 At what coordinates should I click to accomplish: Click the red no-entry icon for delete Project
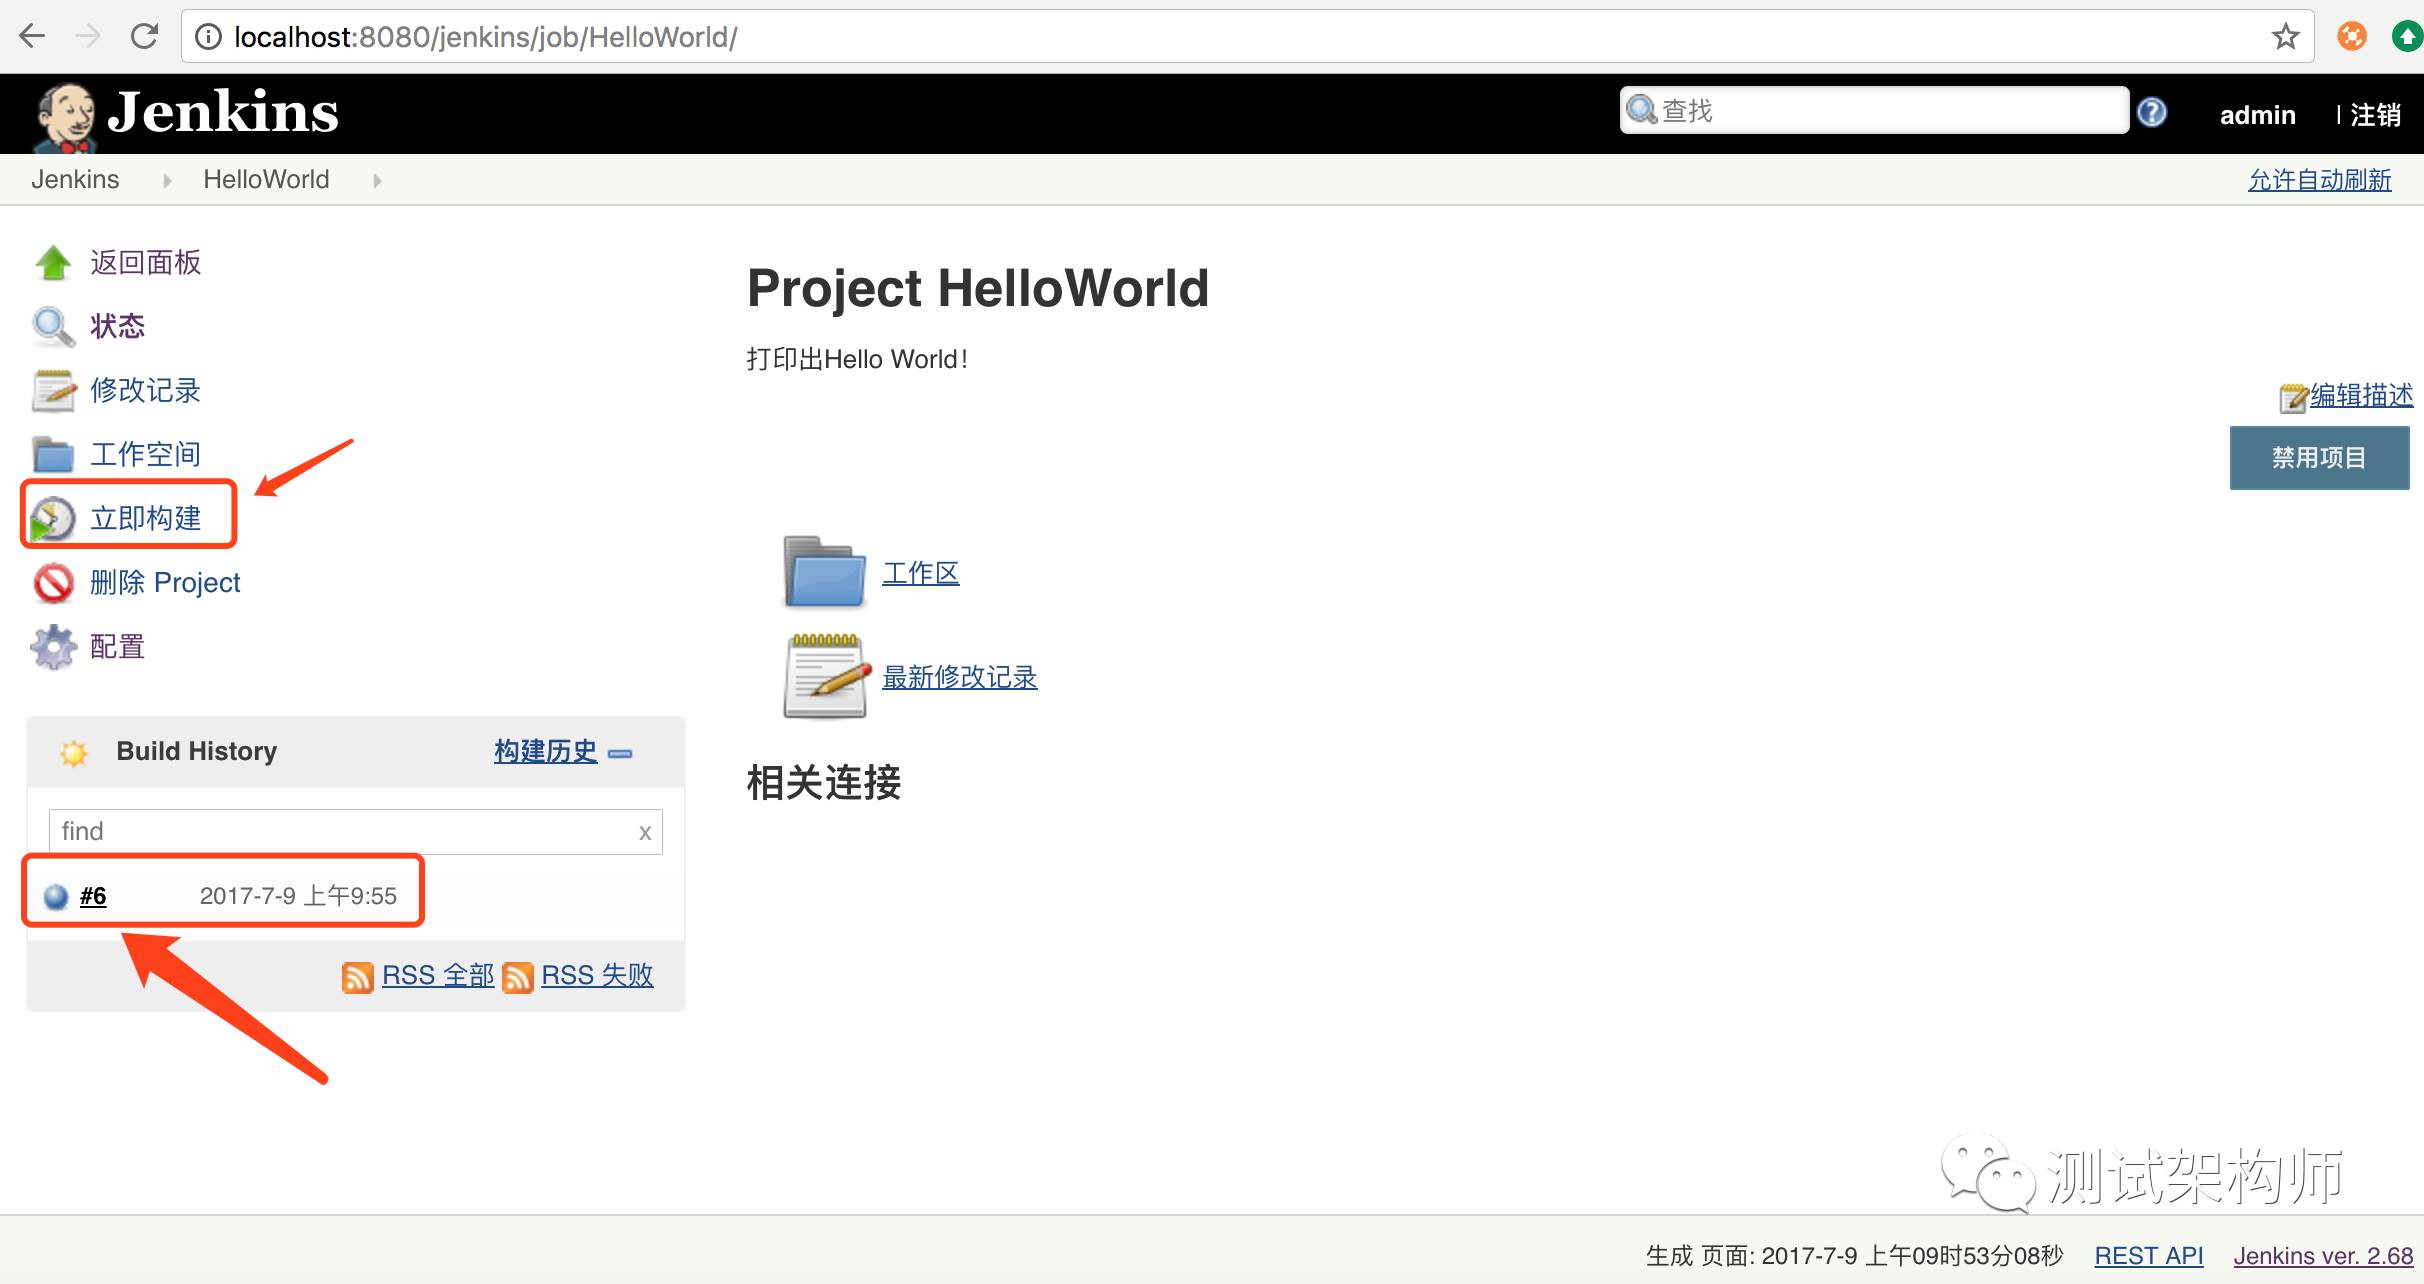click(53, 583)
